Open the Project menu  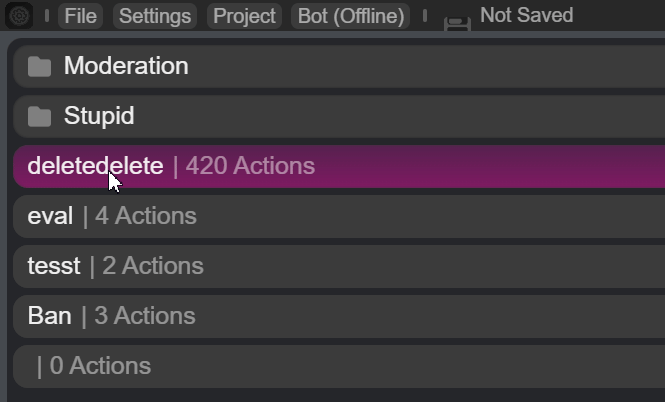[x=244, y=16]
